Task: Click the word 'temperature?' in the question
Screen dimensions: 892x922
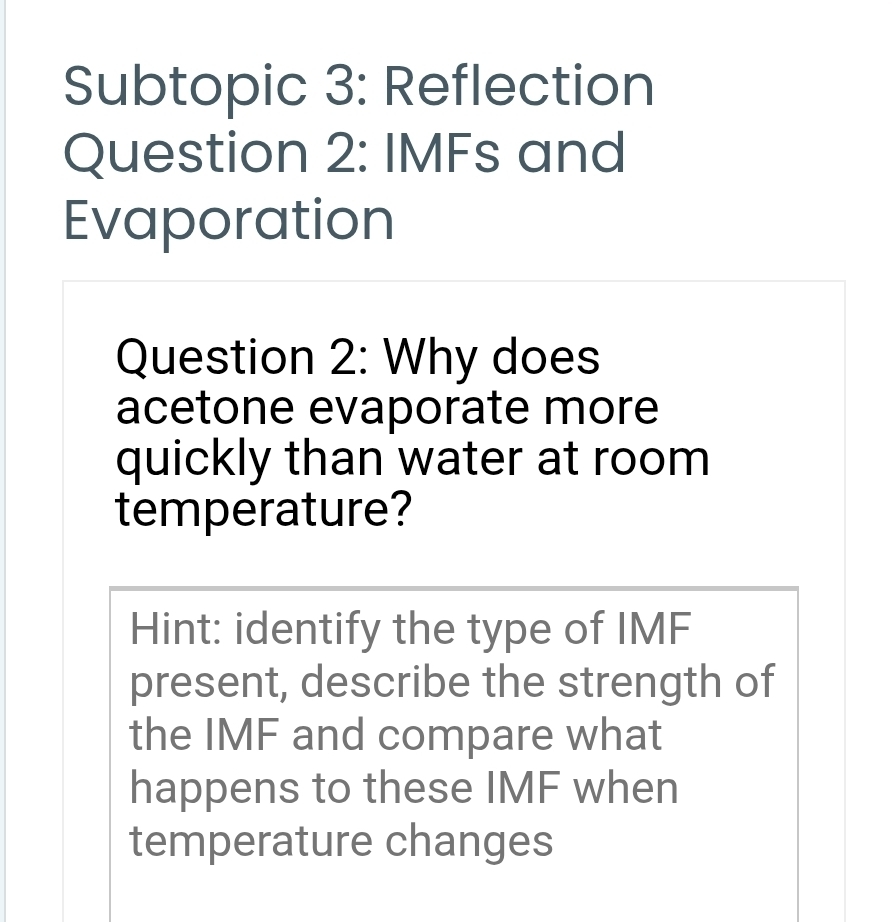Action: 264,511
